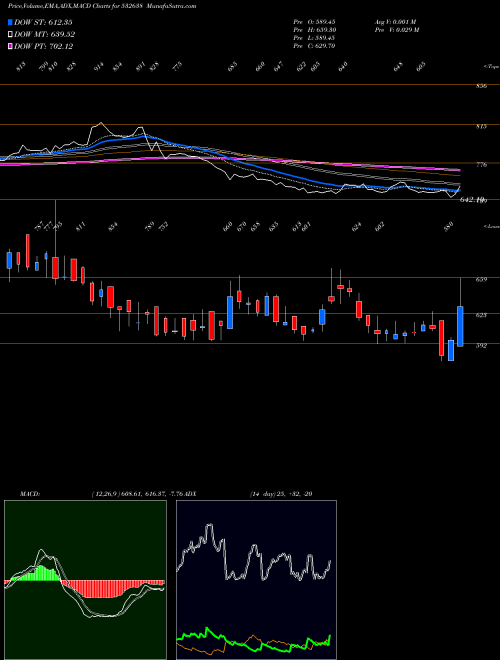The height and width of the screenshot is (660, 500).
Task: Select the 'DOW MT: 639.52' legend text
Action: coord(45,35)
